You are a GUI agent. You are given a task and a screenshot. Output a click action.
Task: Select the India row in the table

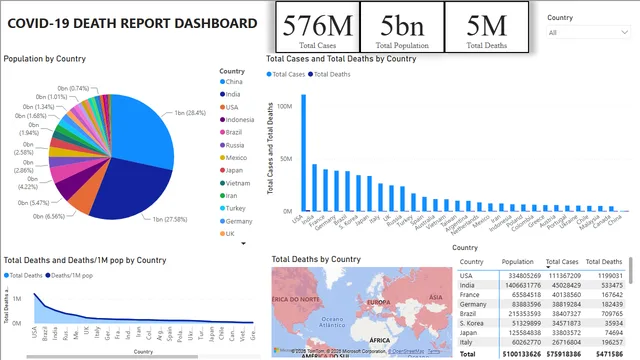pos(542,285)
